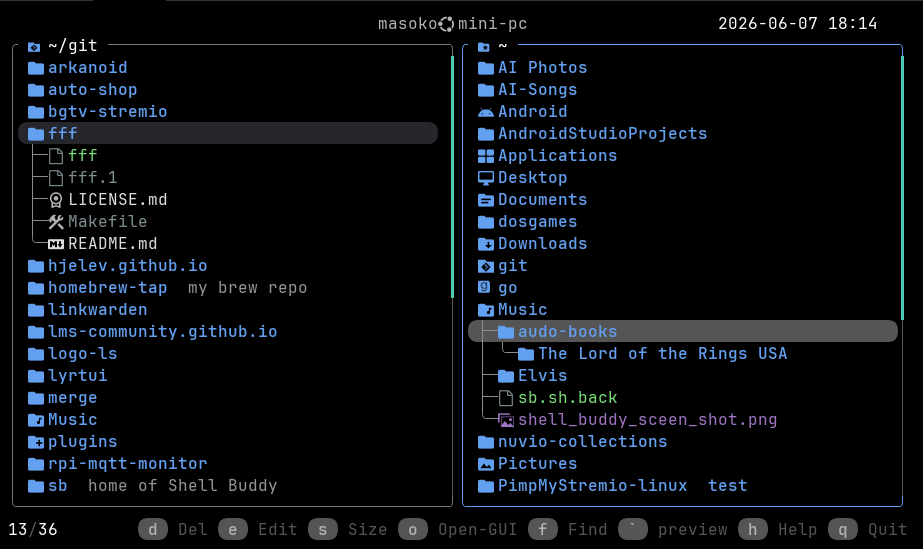Click the q Quit key hint

[x=868, y=530]
